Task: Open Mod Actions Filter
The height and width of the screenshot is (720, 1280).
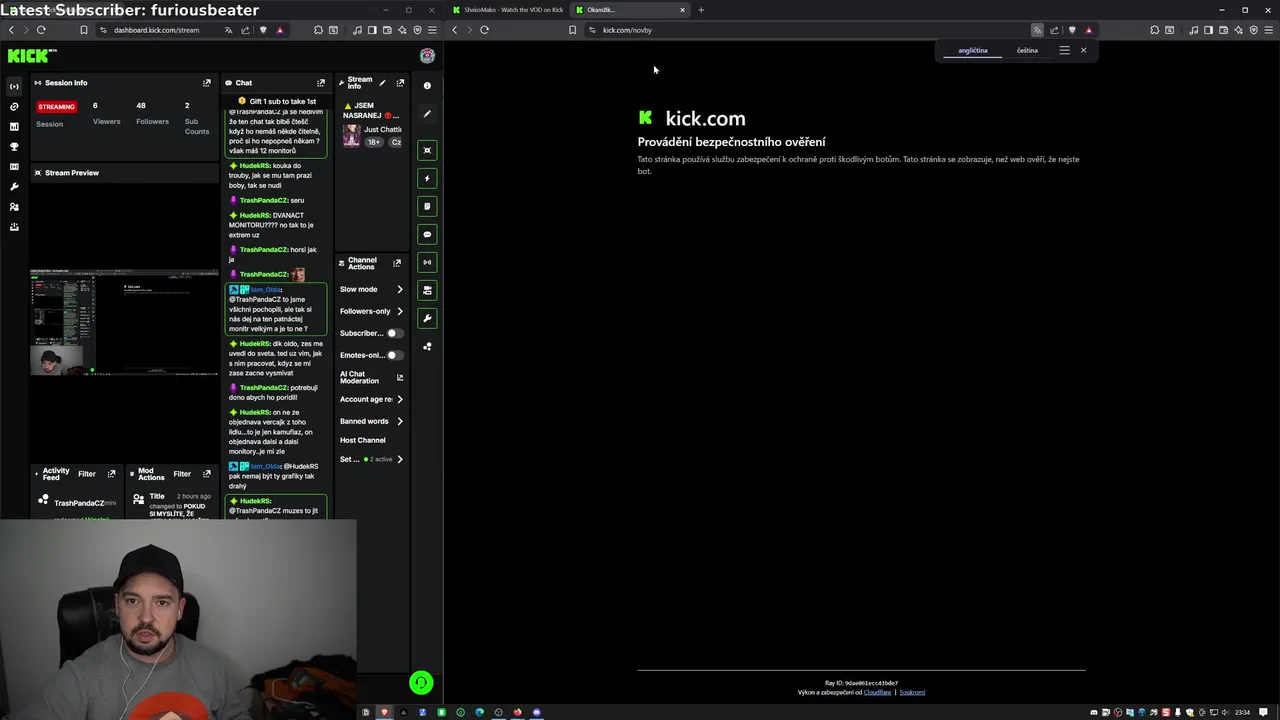Action: pyautogui.click(x=182, y=474)
